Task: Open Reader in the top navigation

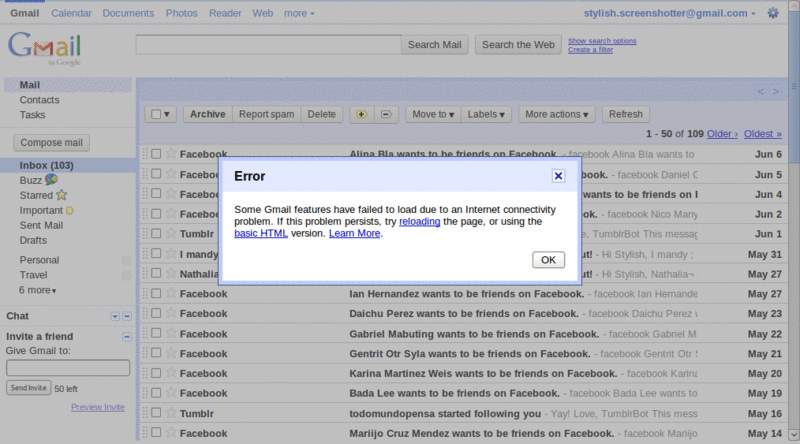Action: point(225,13)
